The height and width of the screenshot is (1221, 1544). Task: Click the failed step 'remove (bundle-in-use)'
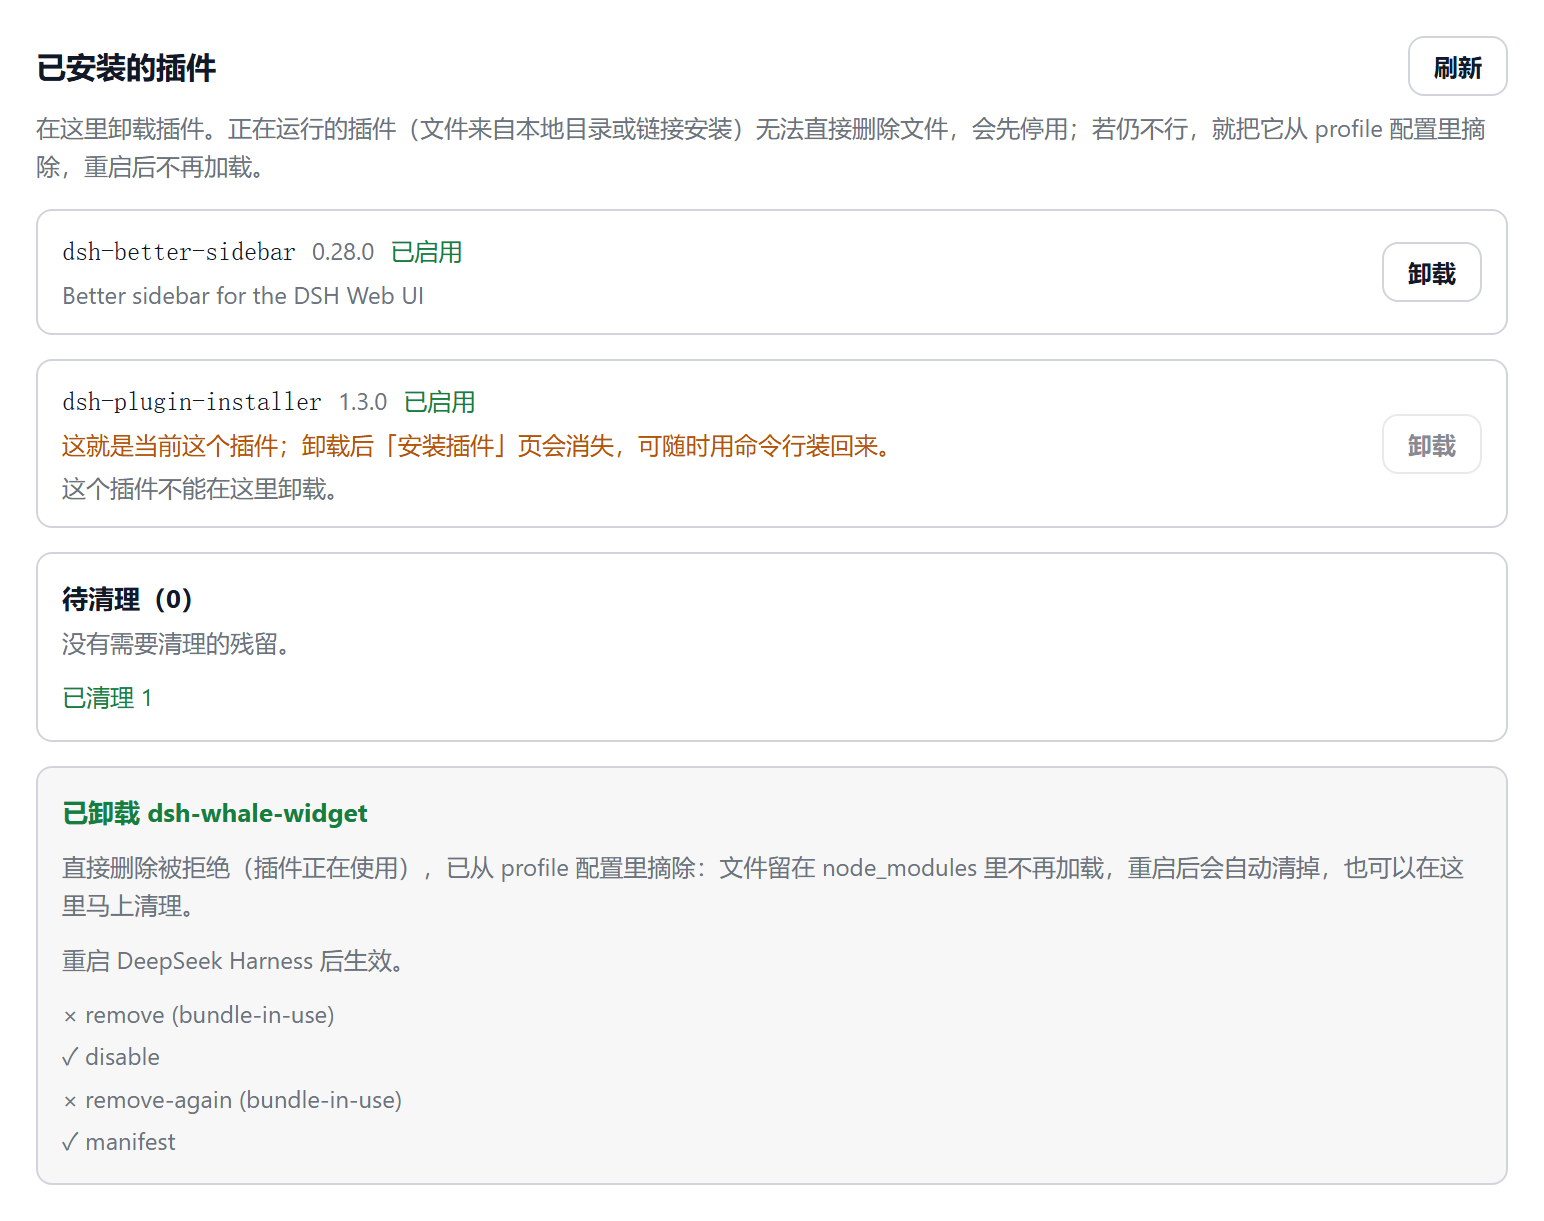(x=198, y=1015)
